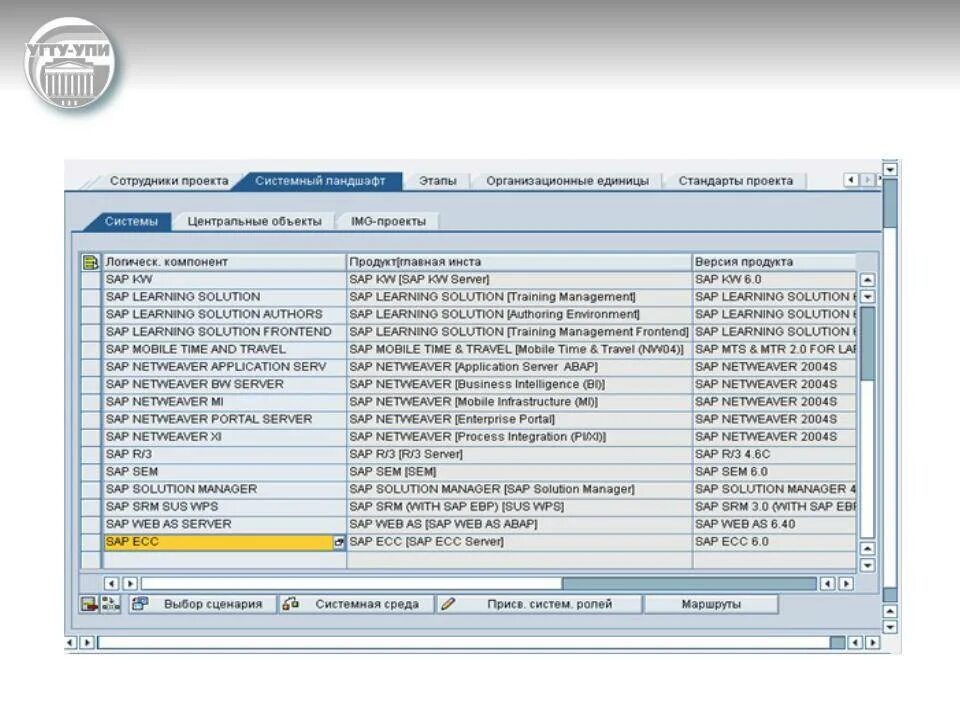Select row marker for SAP SEM row

point(91,473)
